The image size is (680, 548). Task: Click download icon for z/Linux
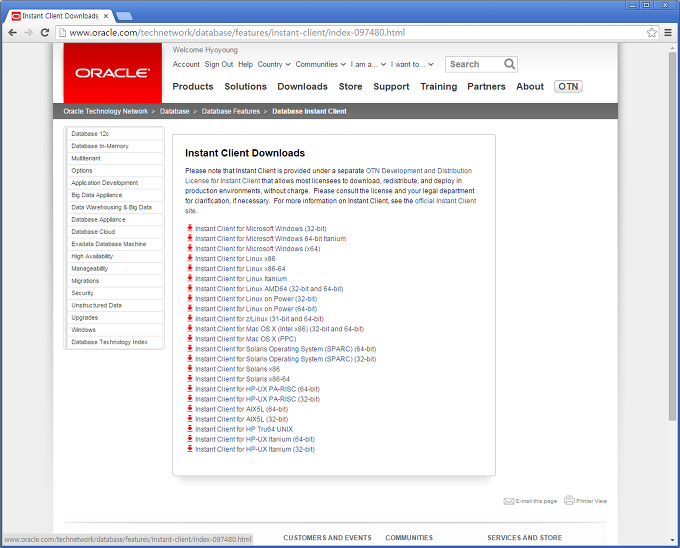point(190,318)
